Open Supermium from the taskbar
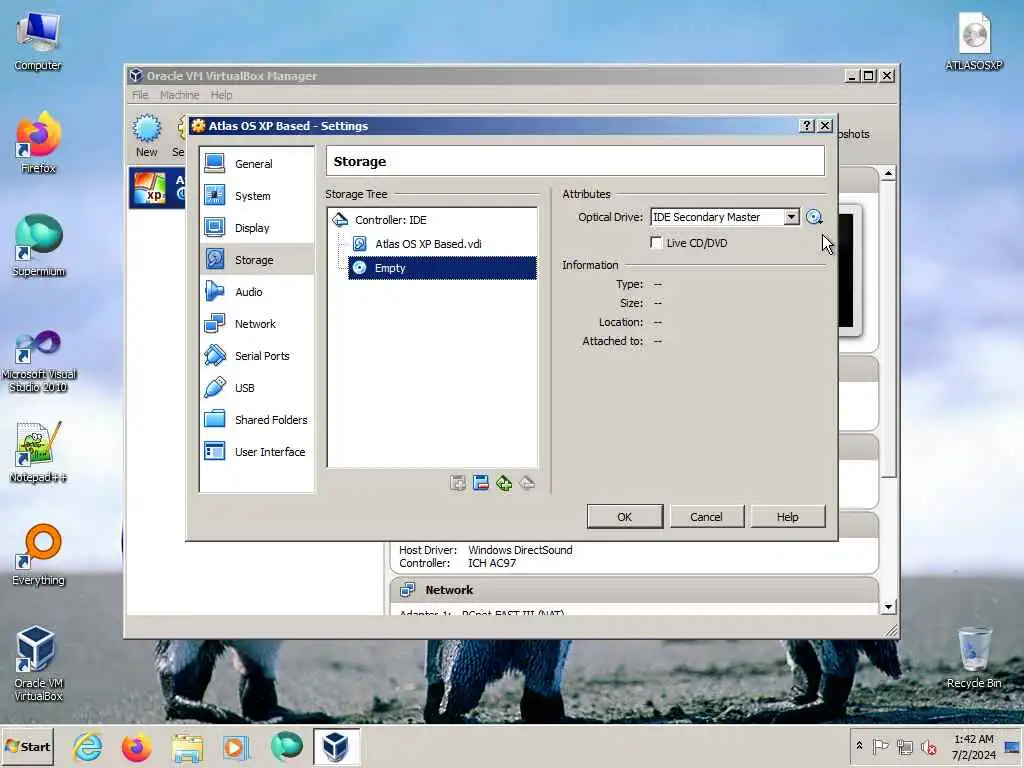 click(286, 747)
